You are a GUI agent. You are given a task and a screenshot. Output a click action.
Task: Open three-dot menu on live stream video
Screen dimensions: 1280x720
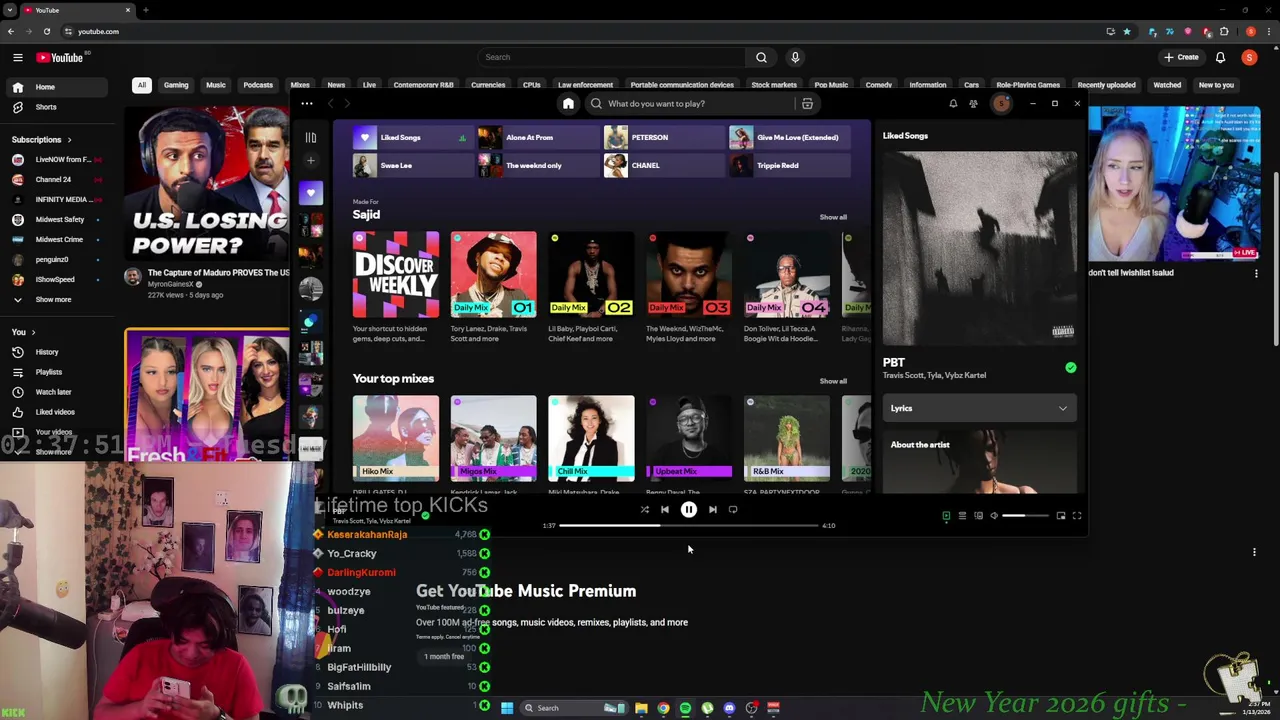click(x=1256, y=274)
